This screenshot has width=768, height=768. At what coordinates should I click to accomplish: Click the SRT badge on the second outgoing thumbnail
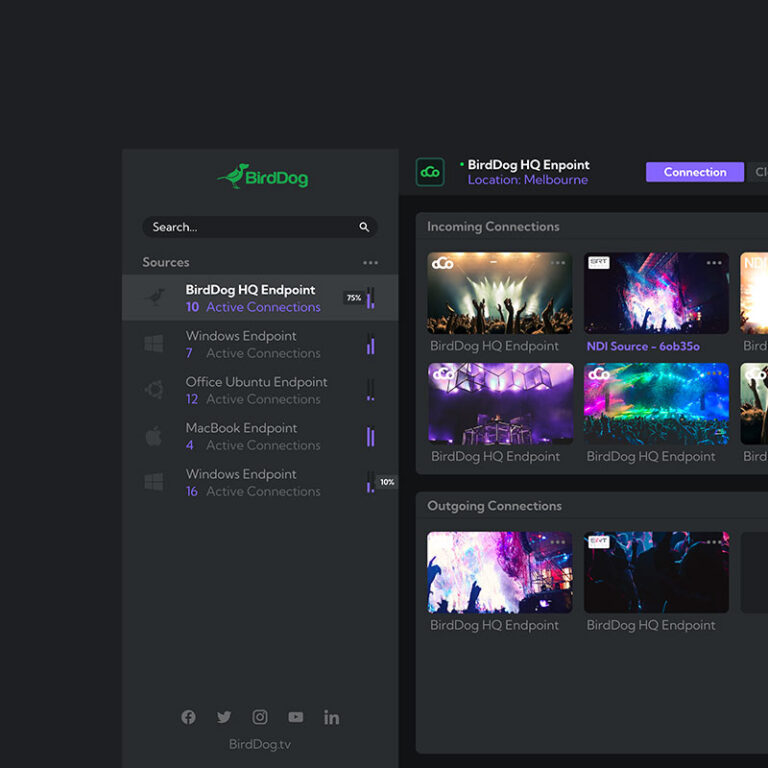[x=599, y=541]
